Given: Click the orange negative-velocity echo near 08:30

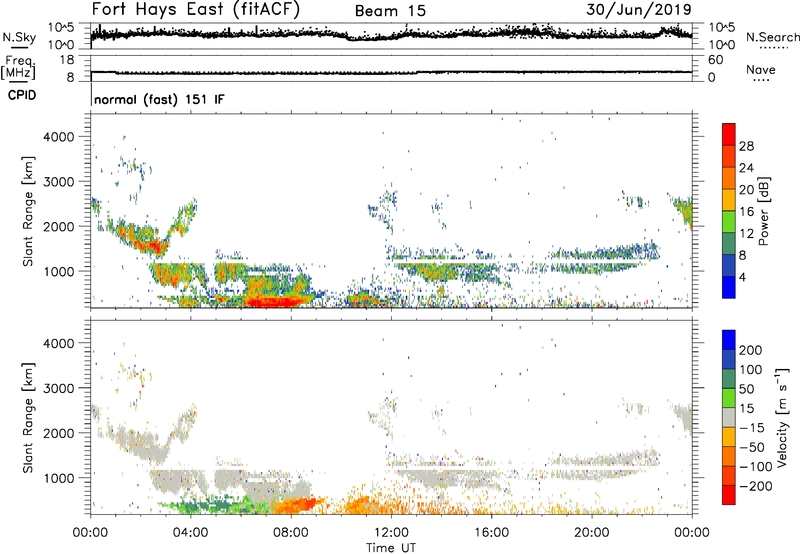Looking at the screenshot, I should click(x=298, y=505).
